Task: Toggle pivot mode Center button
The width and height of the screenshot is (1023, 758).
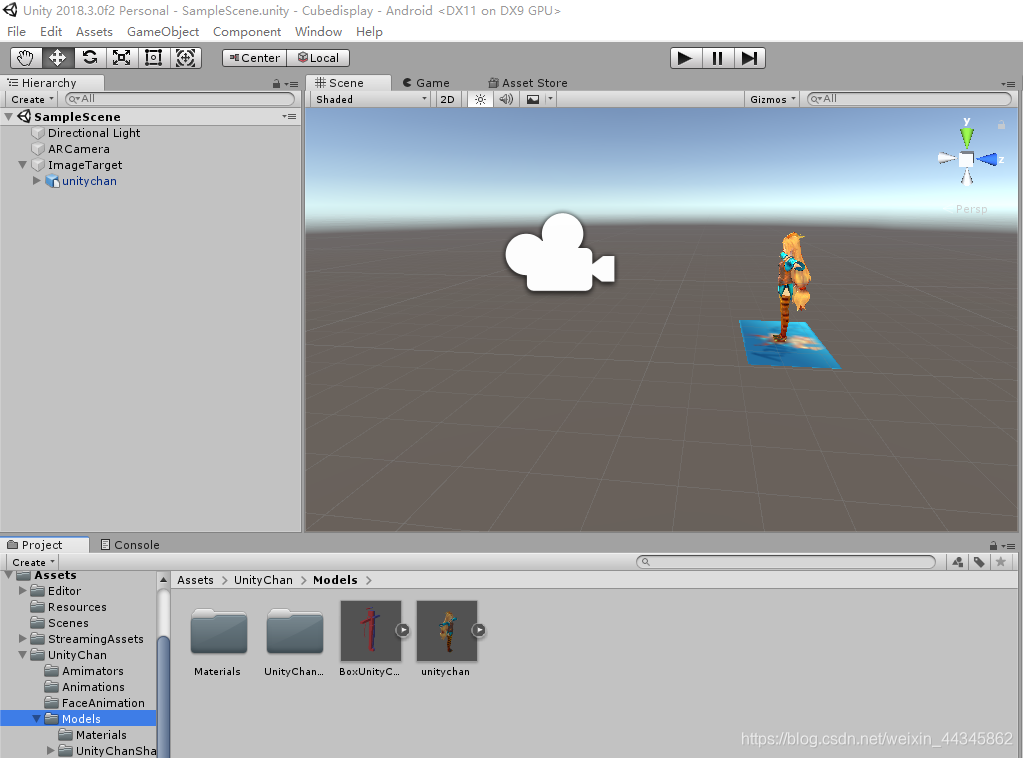Action: (x=254, y=58)
